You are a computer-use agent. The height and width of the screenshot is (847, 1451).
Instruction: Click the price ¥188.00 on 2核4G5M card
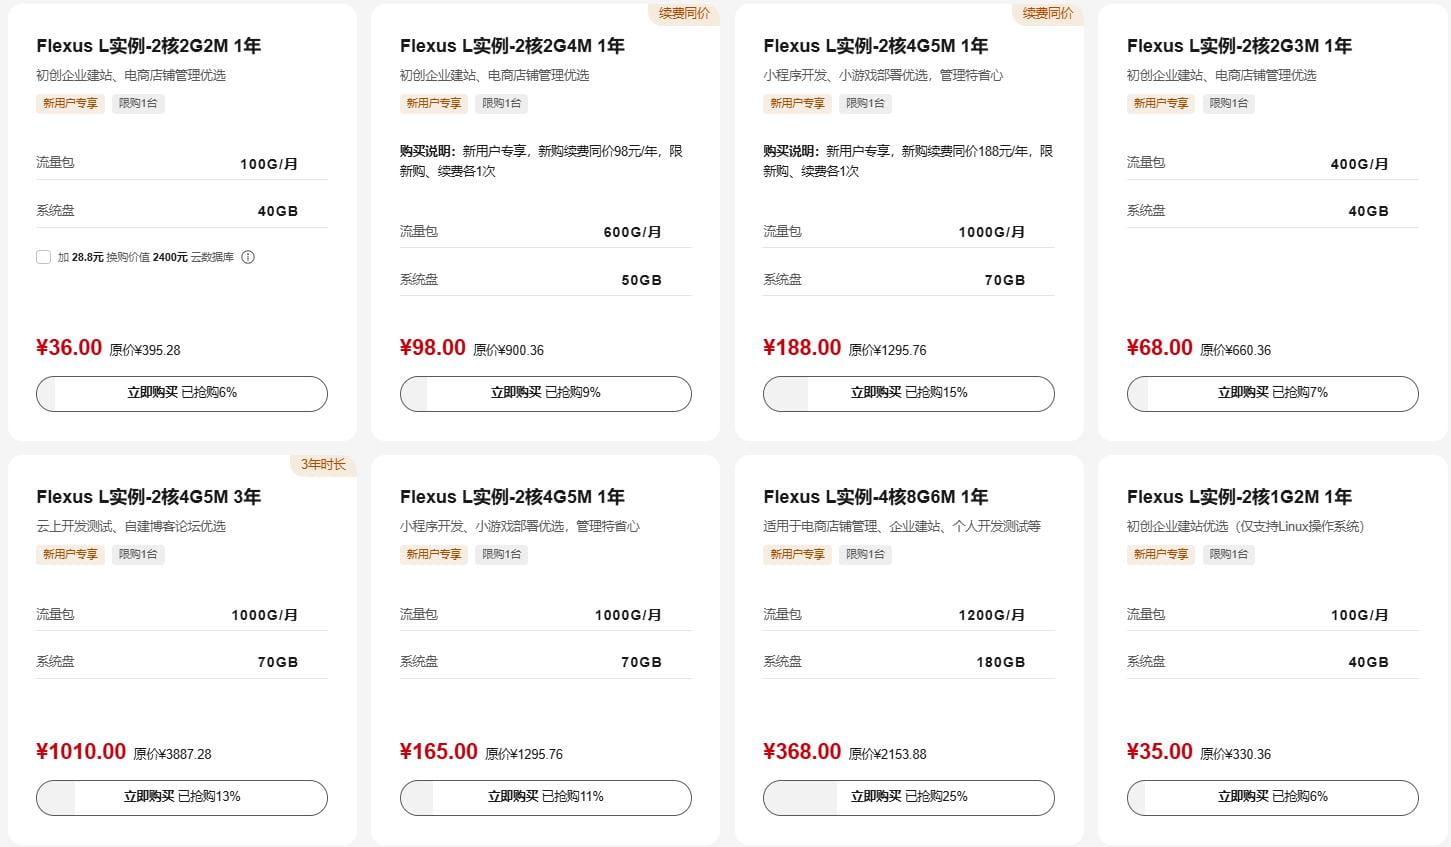[x=801, y=347]
